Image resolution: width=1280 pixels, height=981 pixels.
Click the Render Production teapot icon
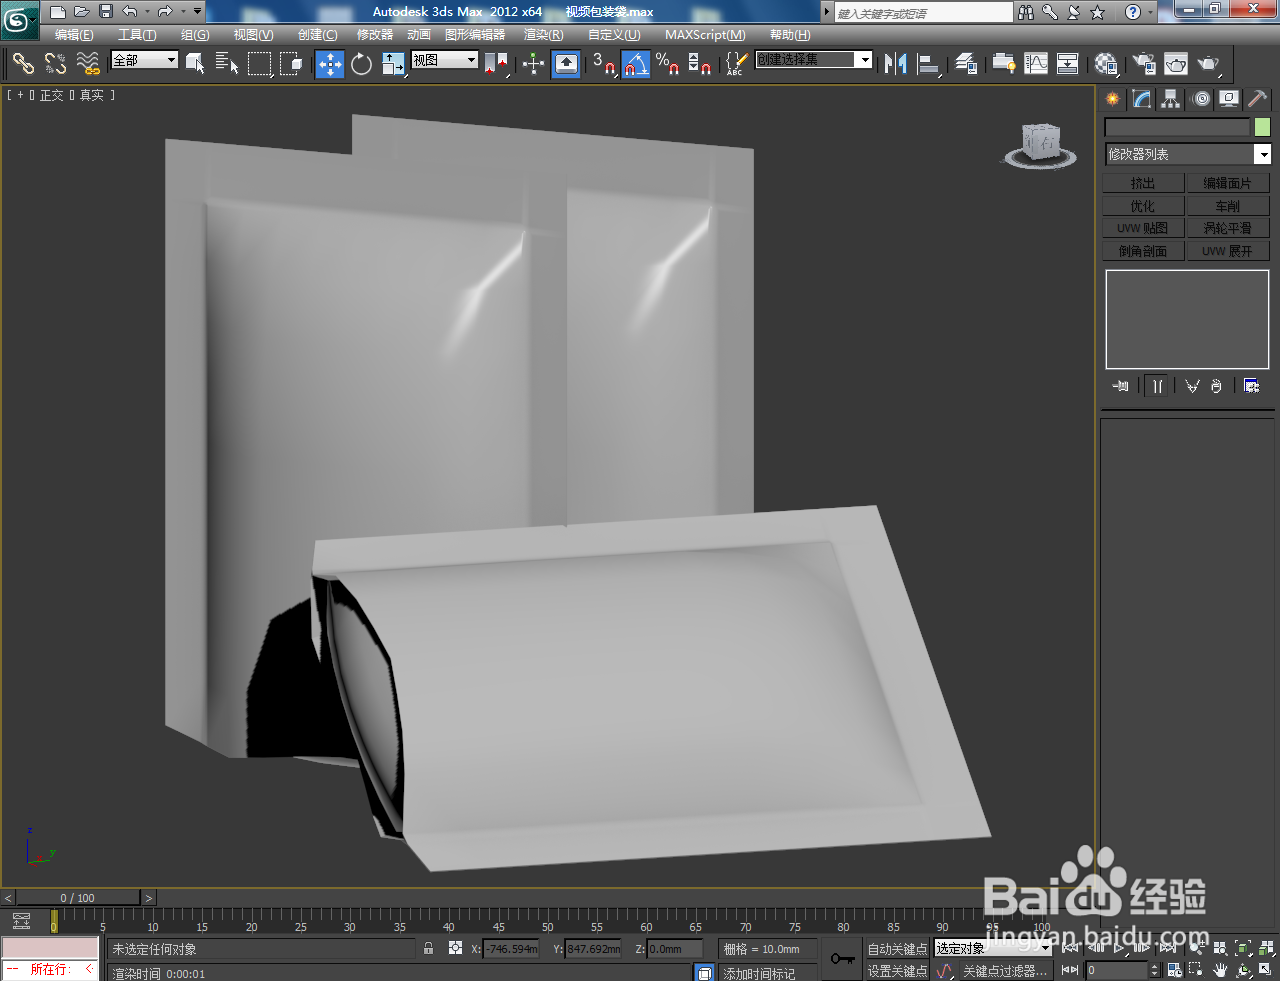pyautogui.click(x=1209, y=63)
